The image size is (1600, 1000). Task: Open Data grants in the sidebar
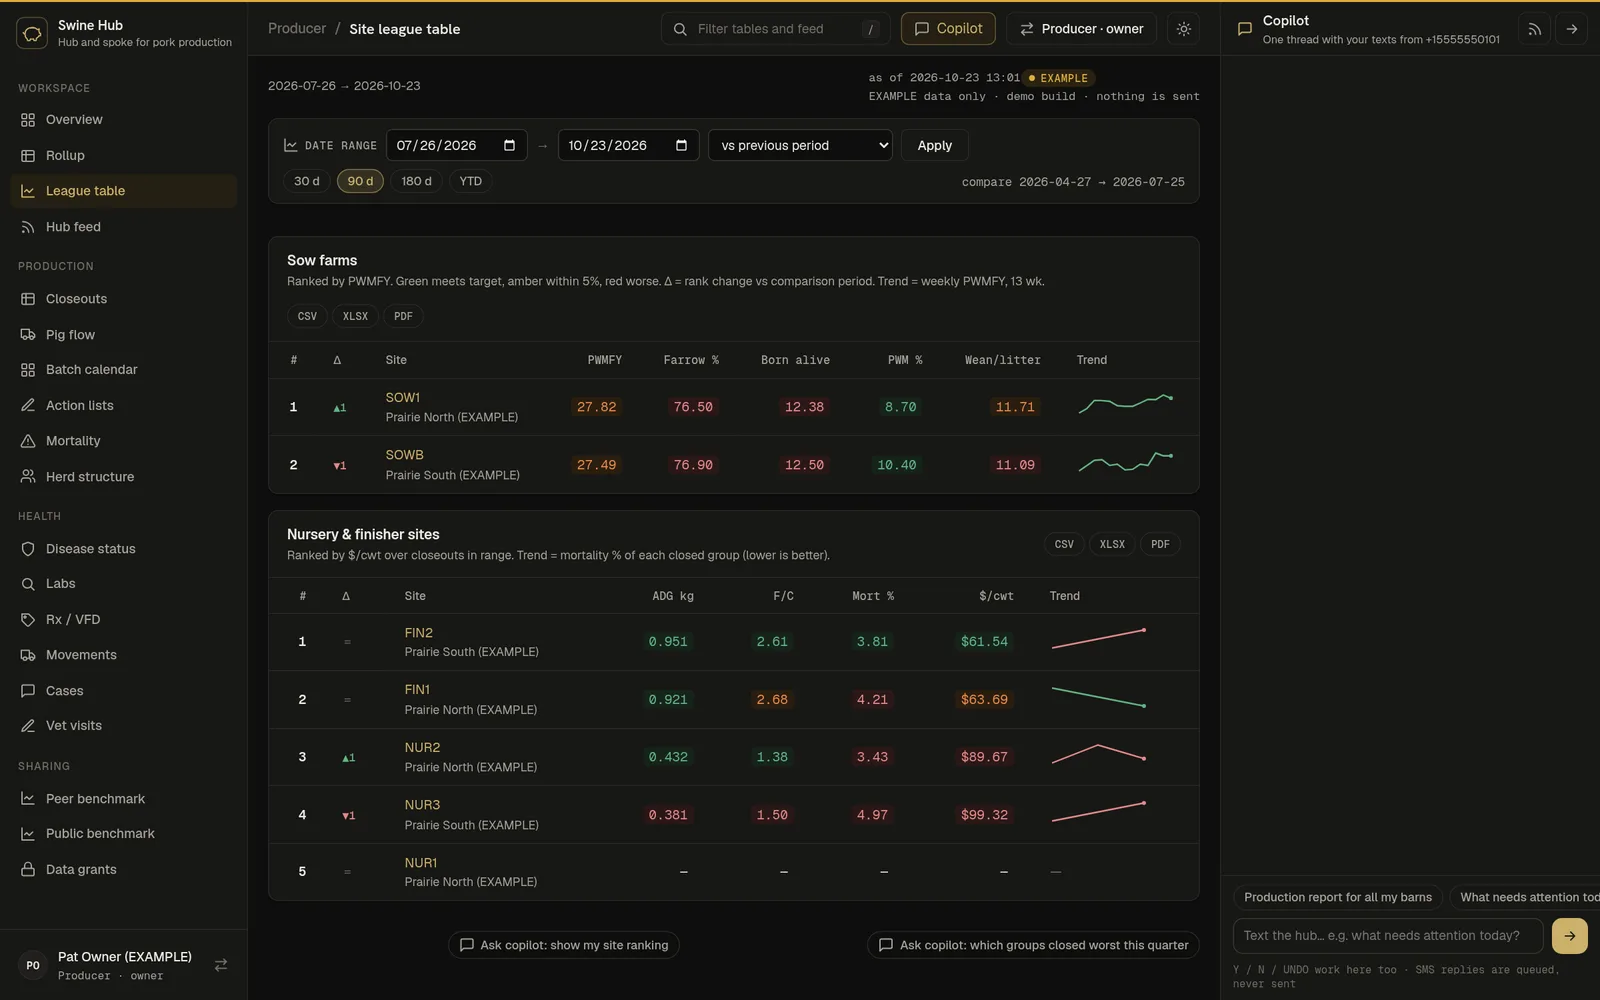(124, 870)
